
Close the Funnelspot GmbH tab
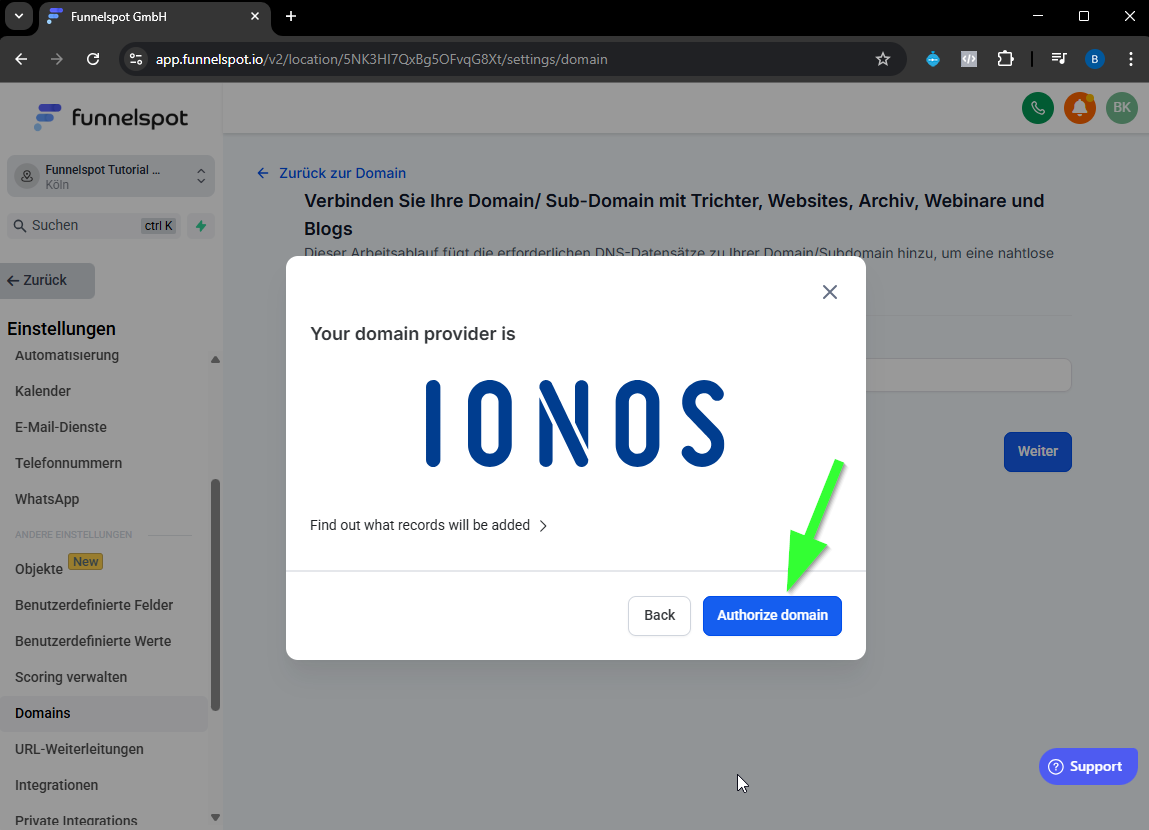(x=255, y=16)
